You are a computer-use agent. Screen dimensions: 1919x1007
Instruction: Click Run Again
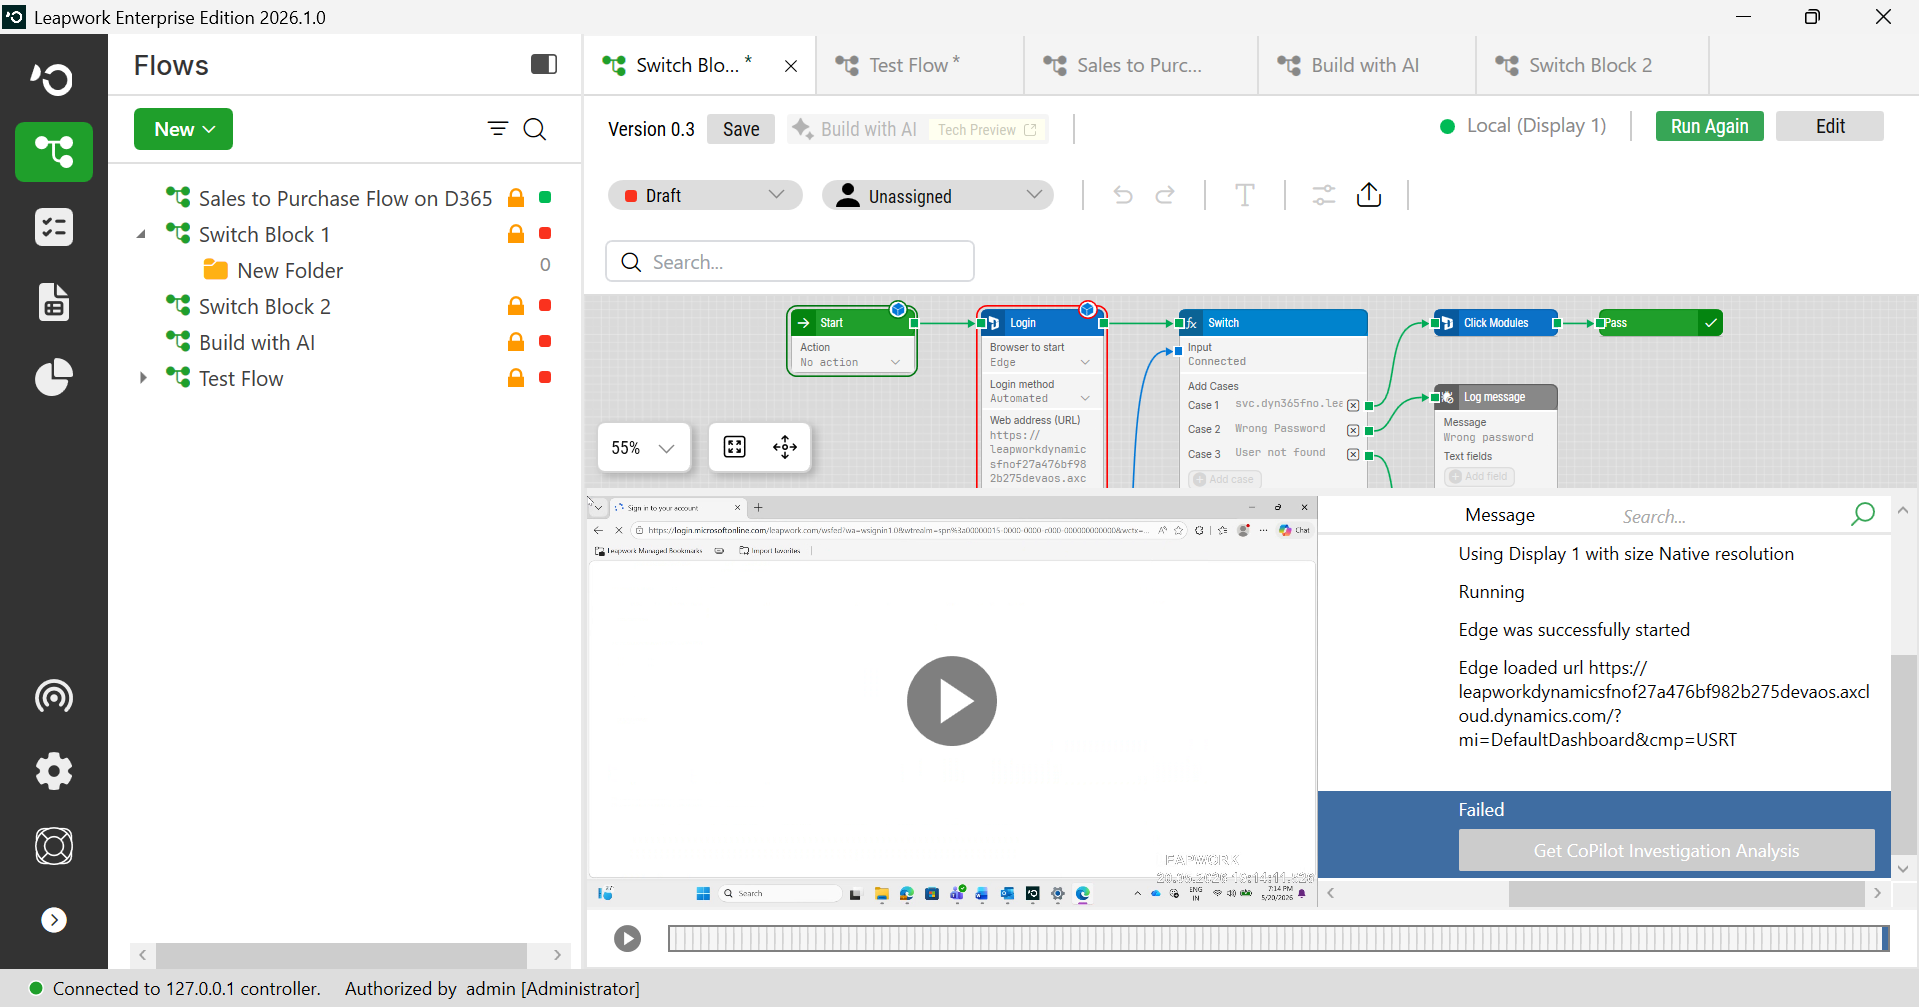[x=1709, y=126]
